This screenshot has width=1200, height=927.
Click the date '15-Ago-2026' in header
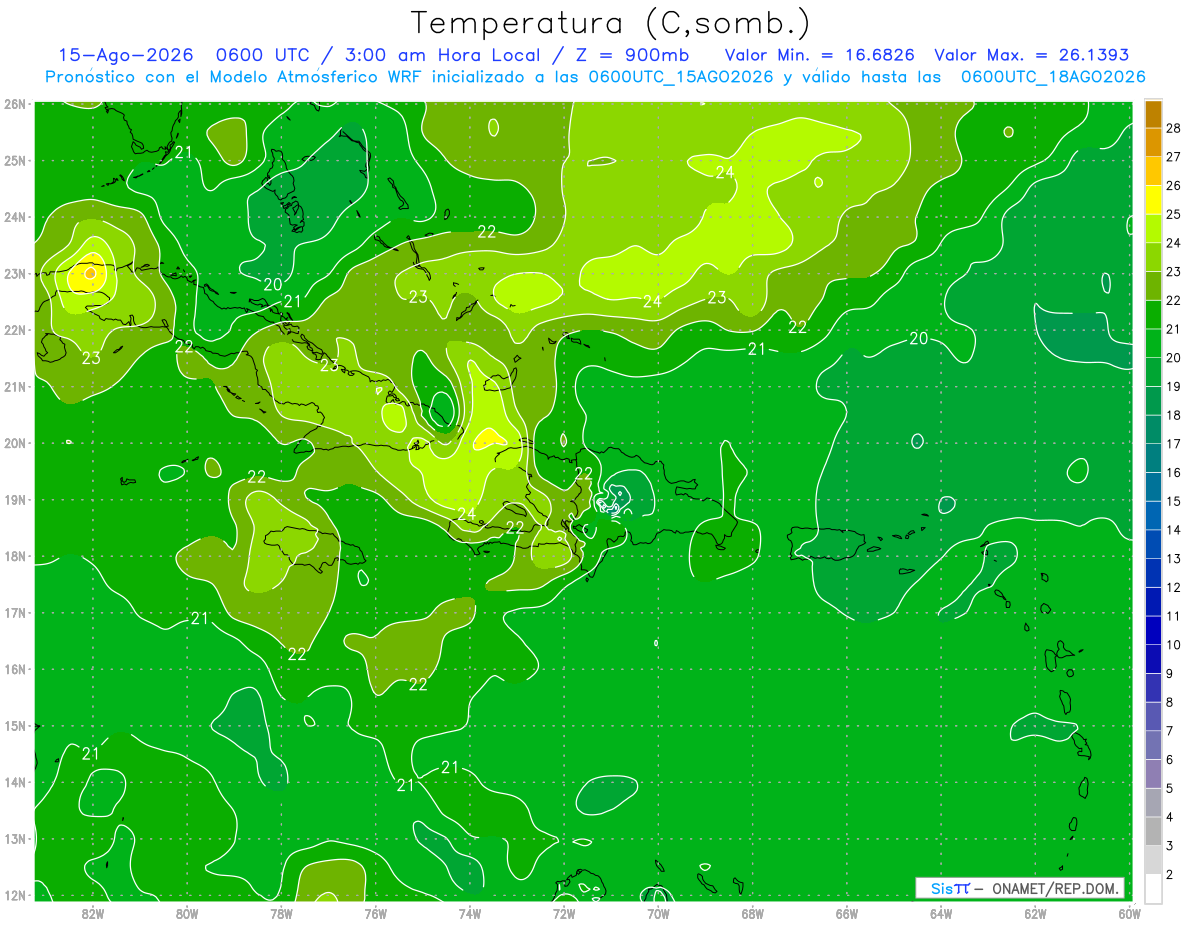(x=126, y=56)
